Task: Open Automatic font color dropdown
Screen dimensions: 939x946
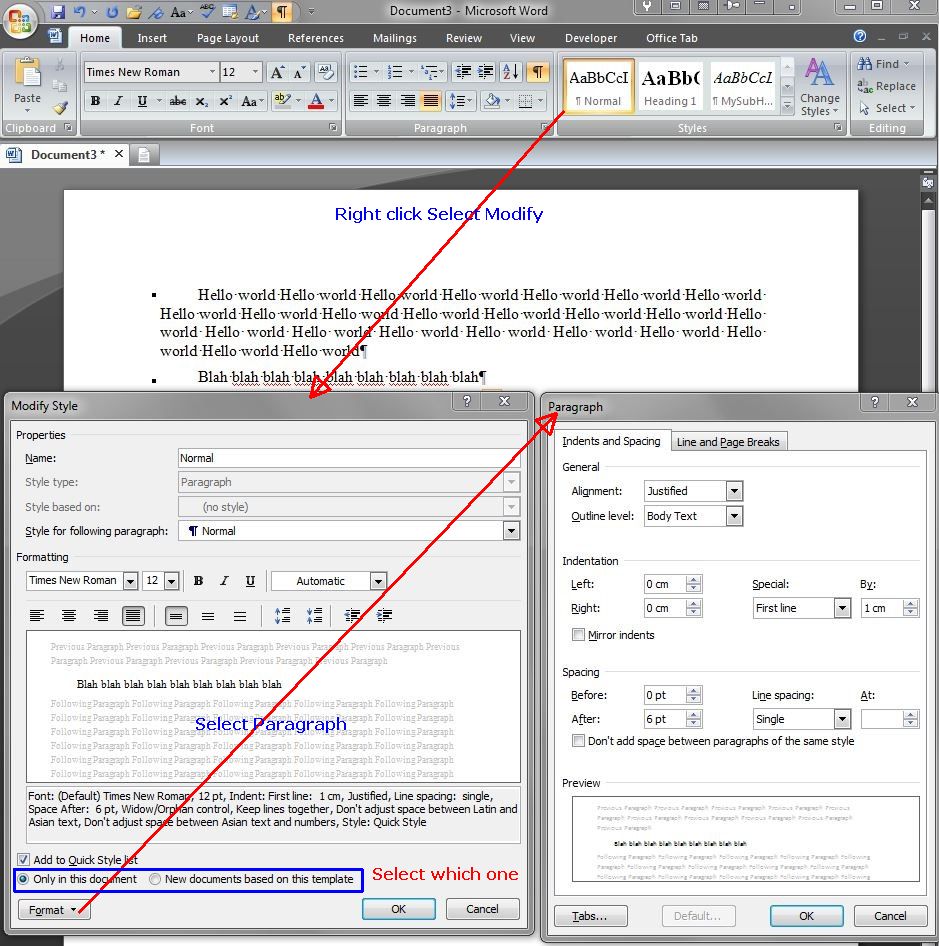Action: [378, 582]
